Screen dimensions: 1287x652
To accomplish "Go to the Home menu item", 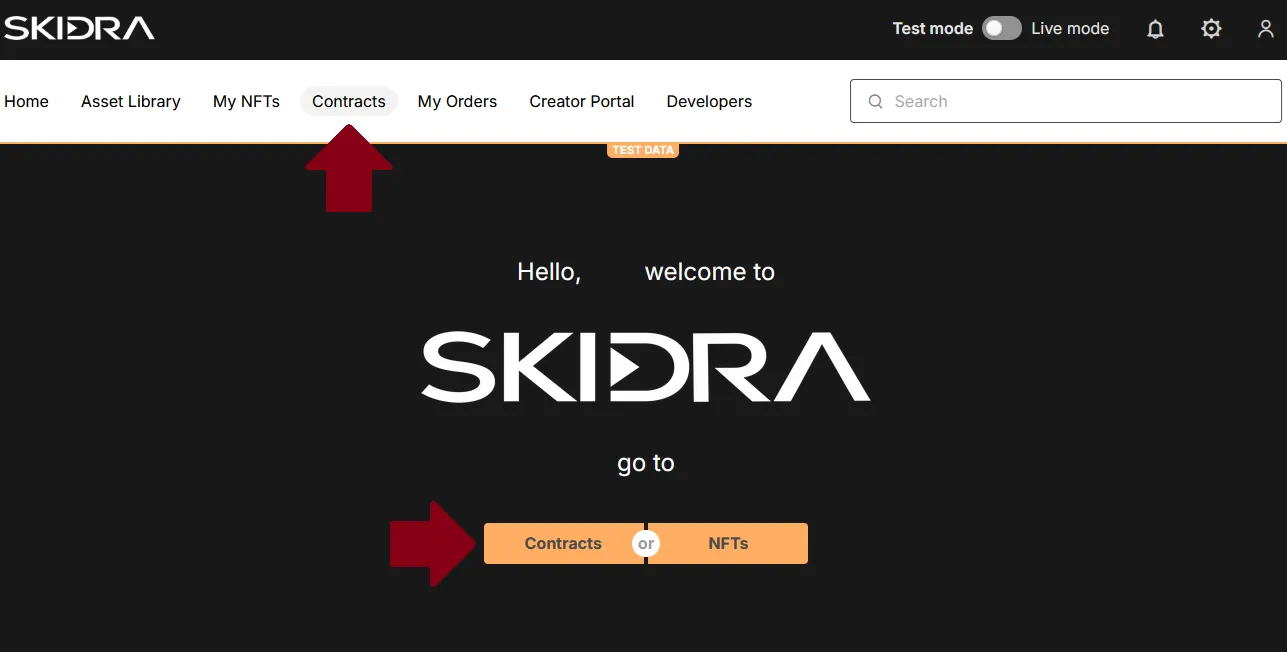I will coord(26,101).
